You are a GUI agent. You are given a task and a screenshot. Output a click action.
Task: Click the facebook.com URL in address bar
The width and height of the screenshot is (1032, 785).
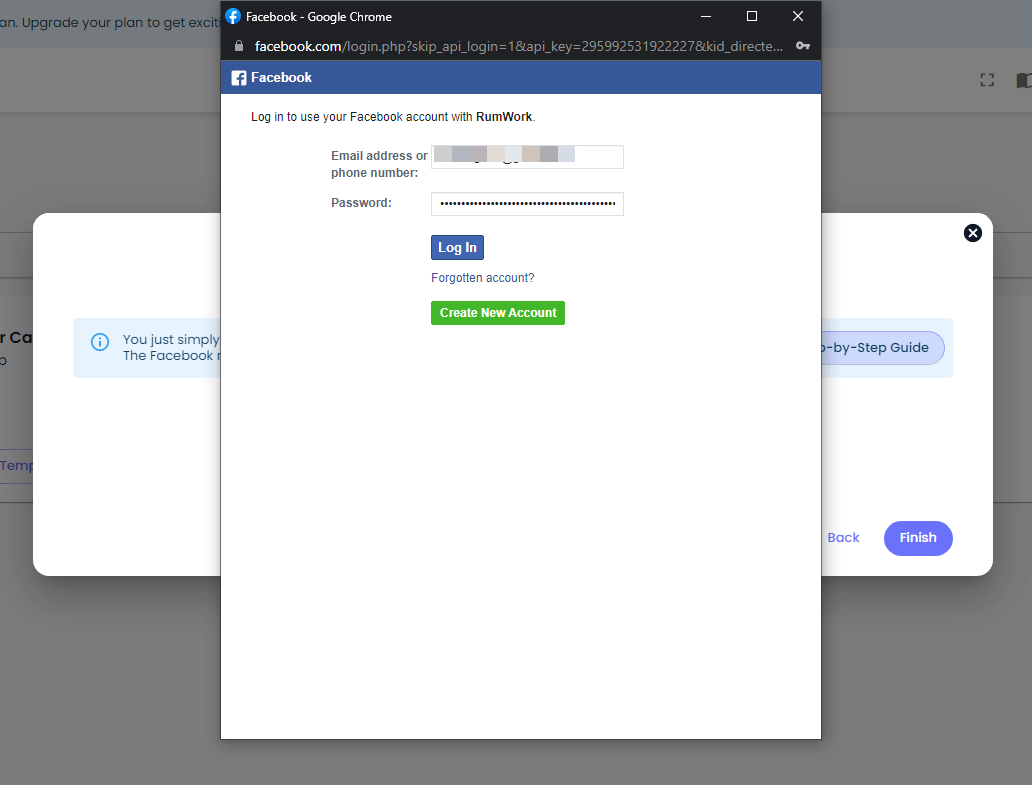tap(518, 46)
